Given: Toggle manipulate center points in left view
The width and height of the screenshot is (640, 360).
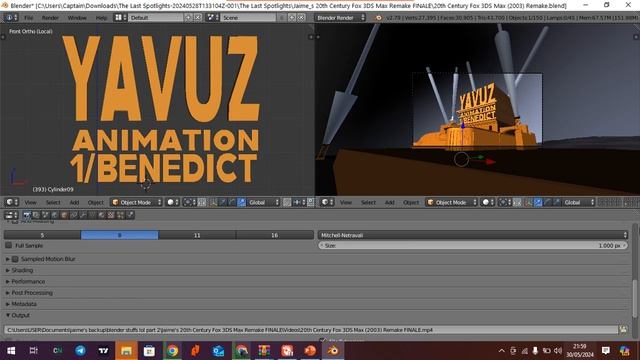Looking at the screenshot, I should click(202, 202).
